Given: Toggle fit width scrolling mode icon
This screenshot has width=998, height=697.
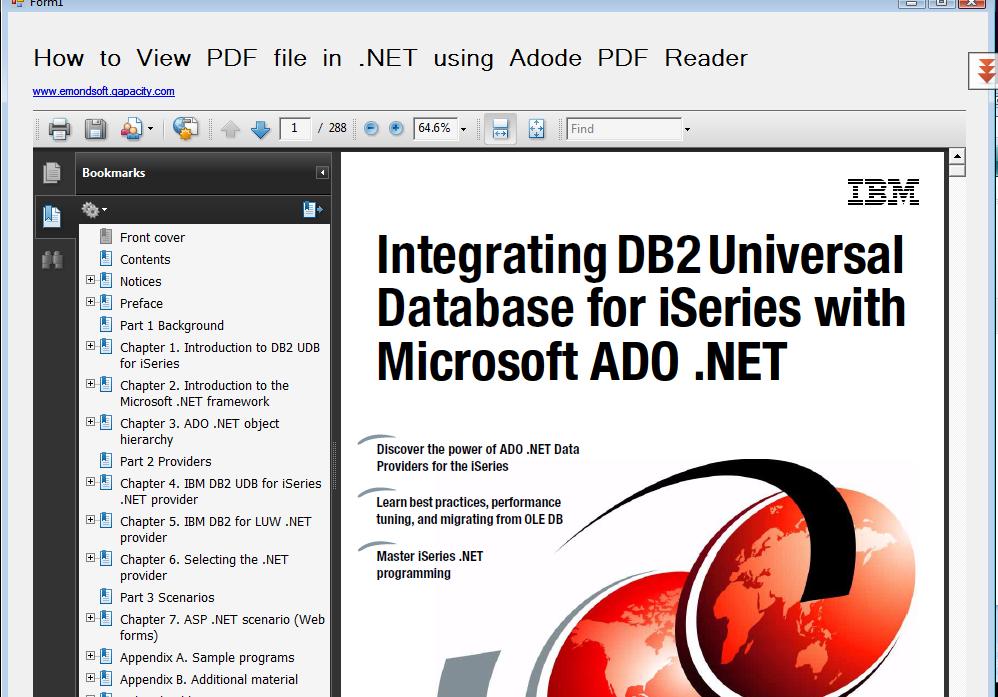Looking at the screenshot, I should point(500,129).
